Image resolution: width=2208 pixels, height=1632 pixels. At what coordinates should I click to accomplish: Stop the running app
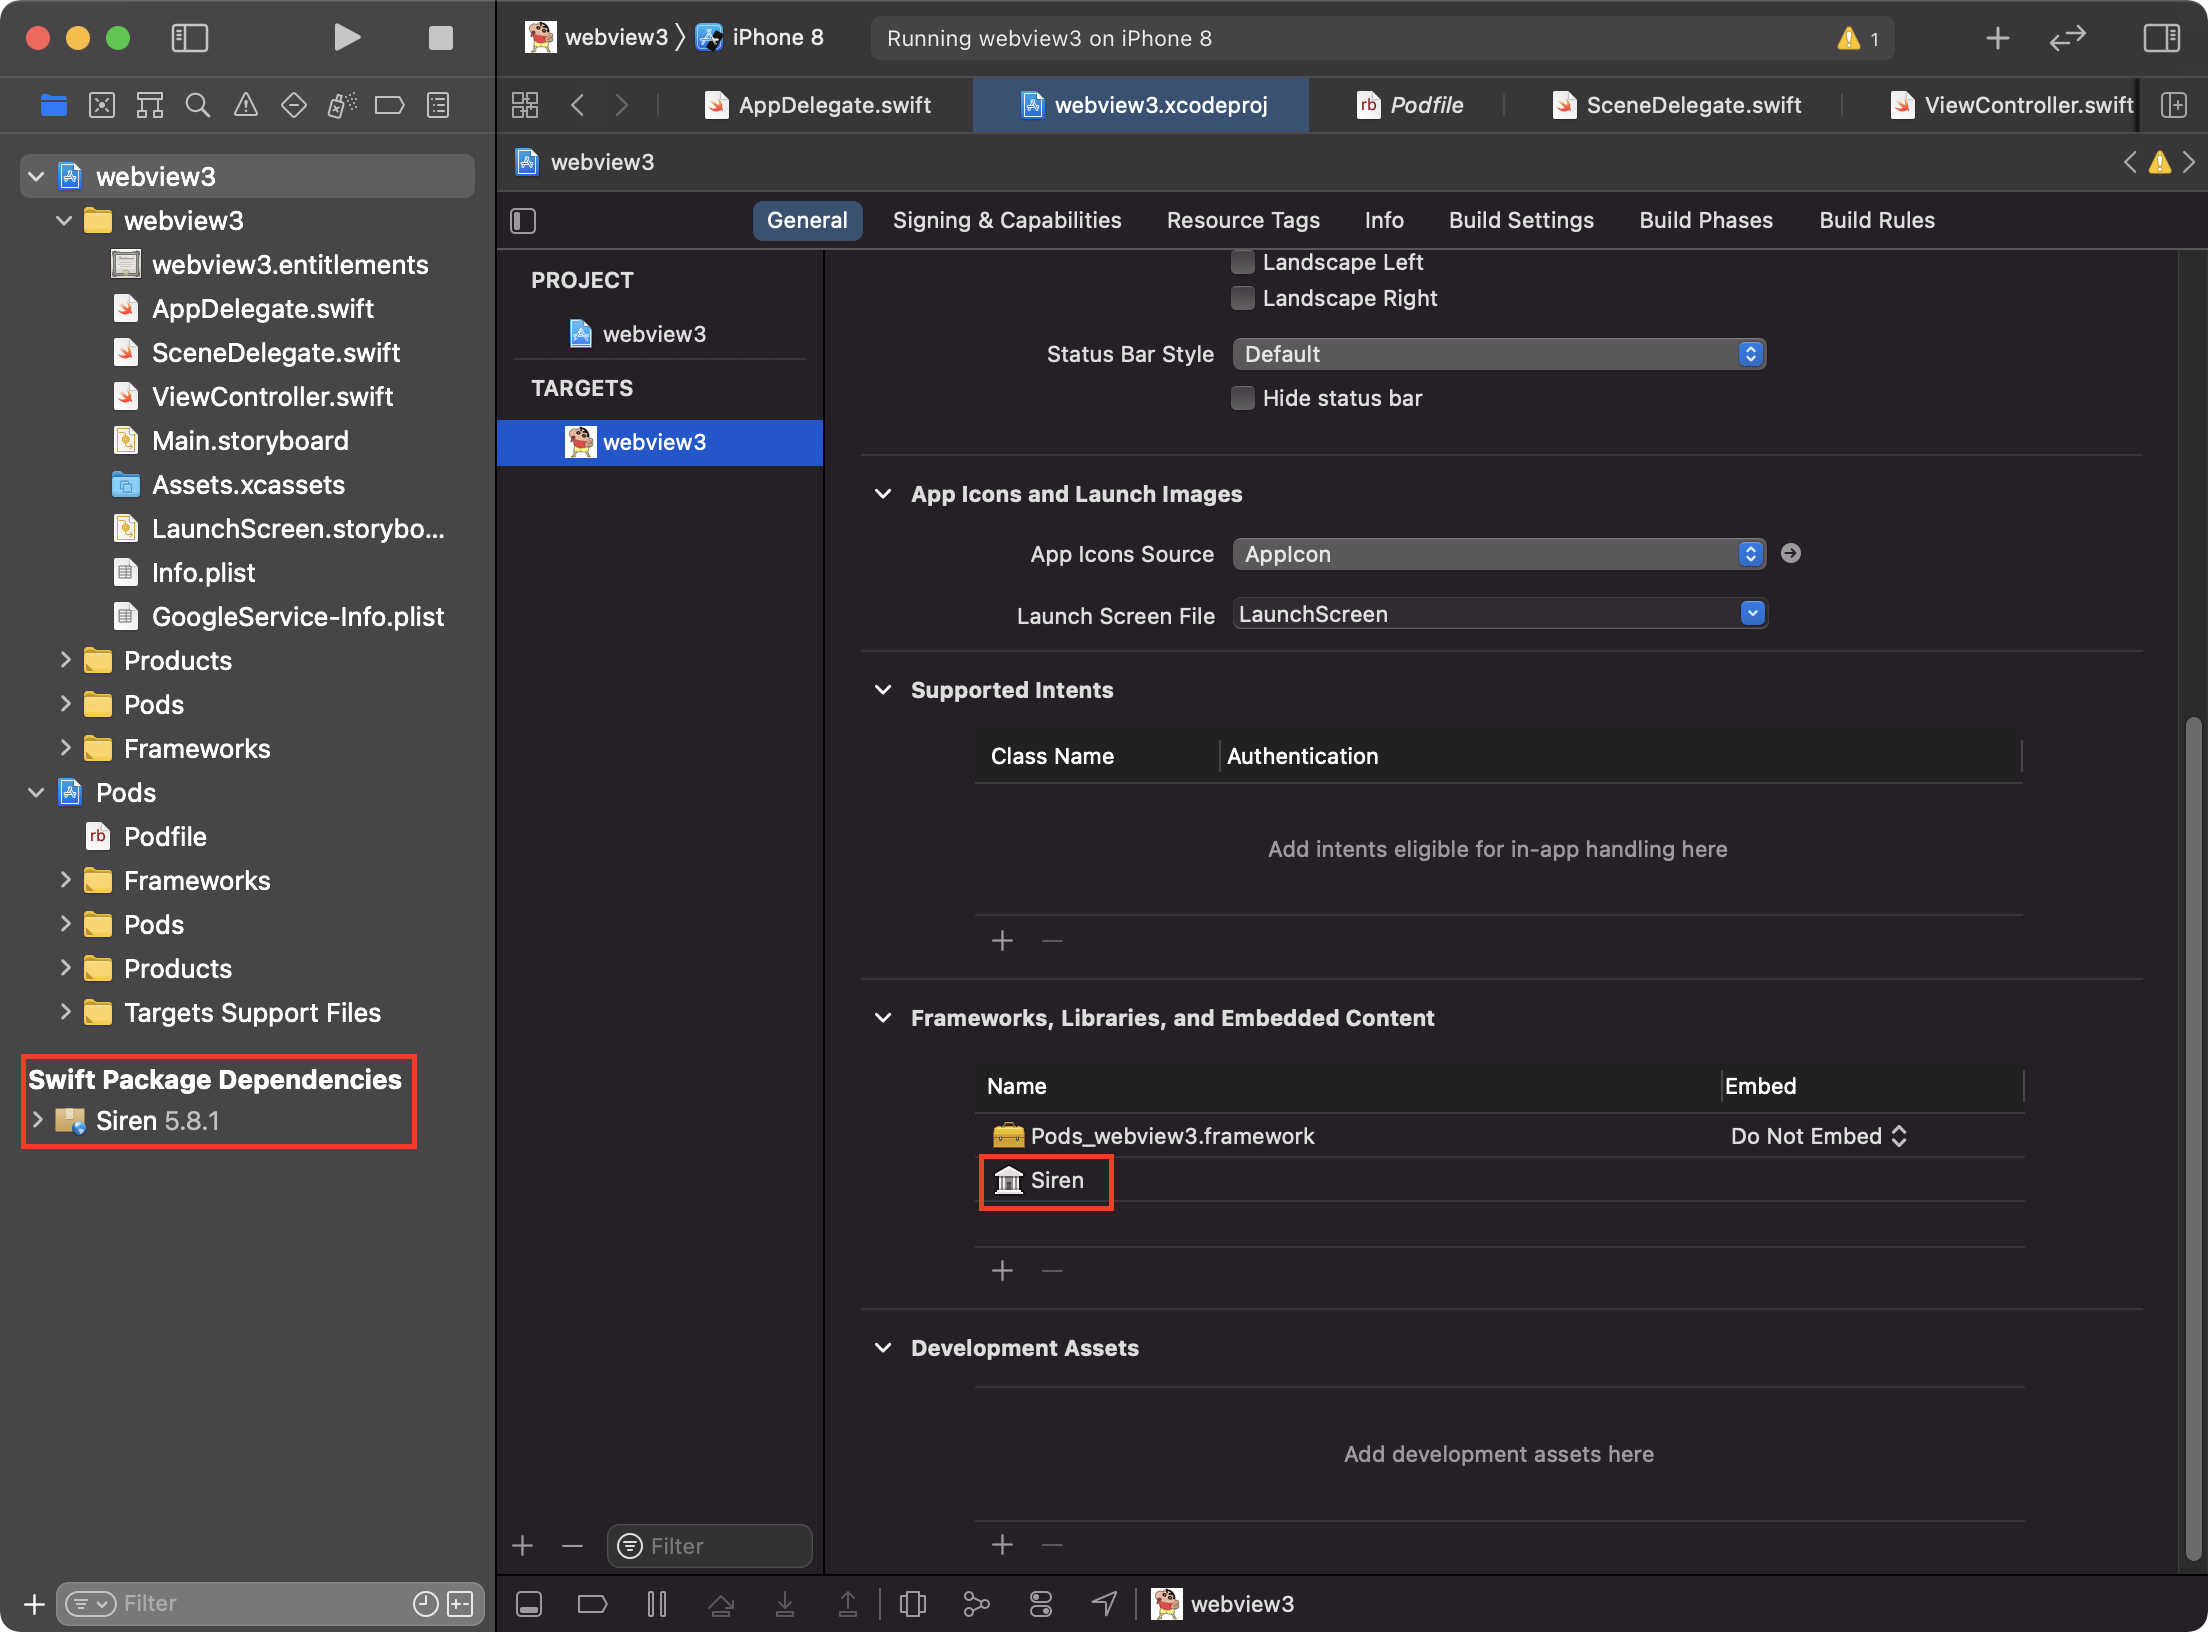pos(440,38)
